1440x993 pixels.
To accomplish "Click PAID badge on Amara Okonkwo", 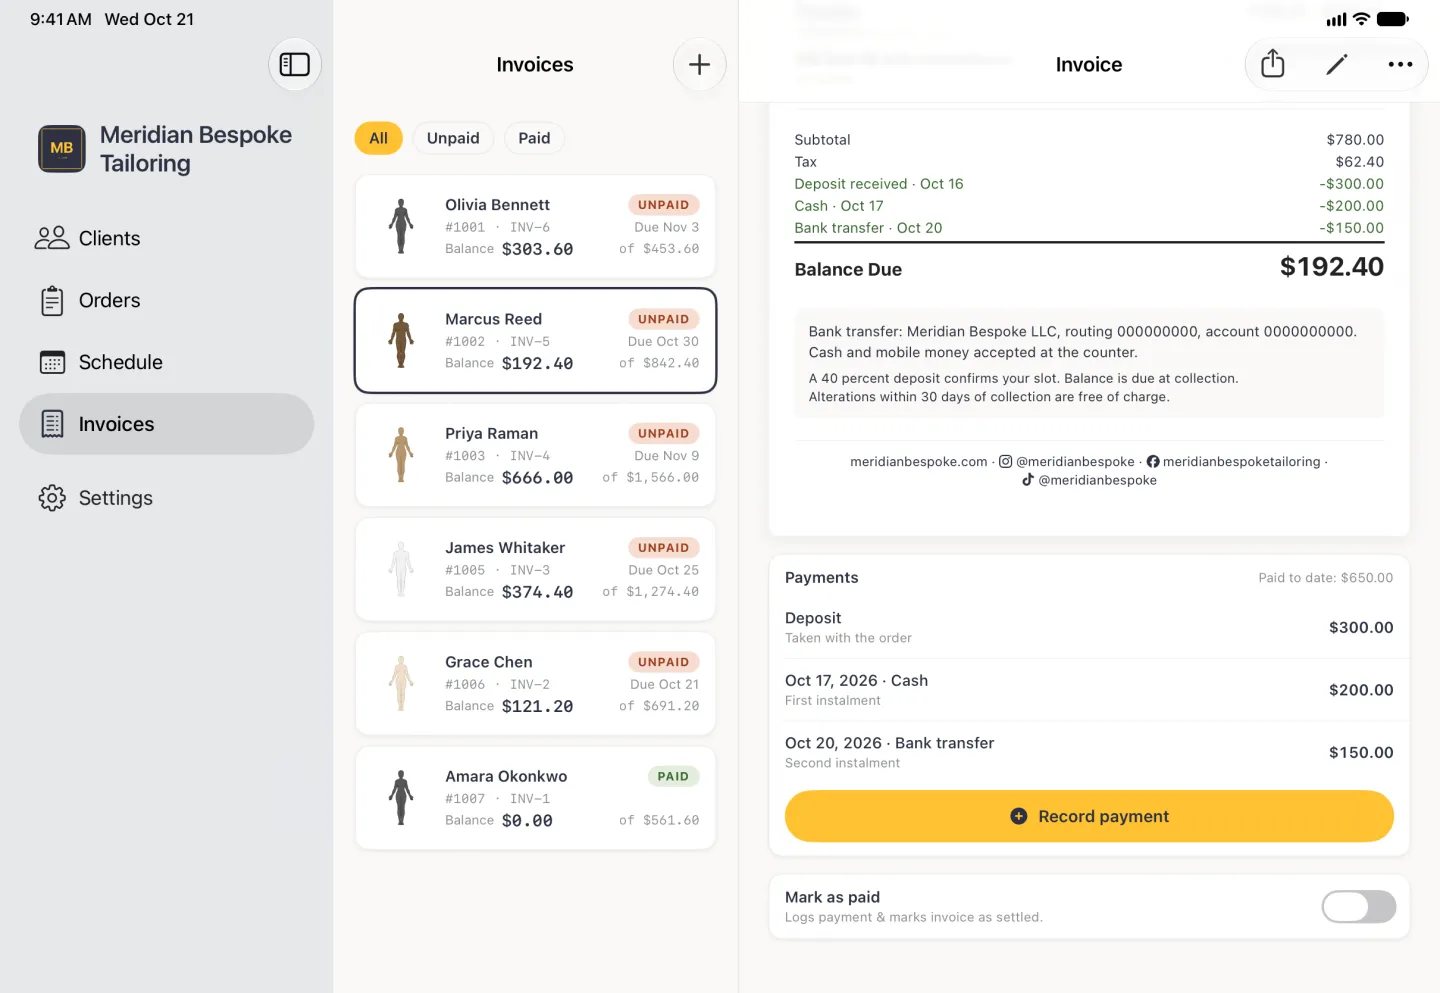I will click(x=673, y=776).
